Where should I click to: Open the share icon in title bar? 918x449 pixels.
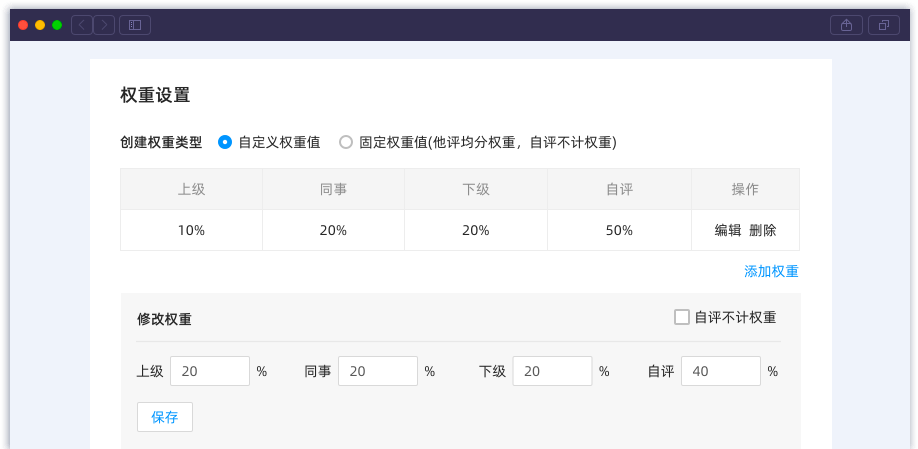846,25
